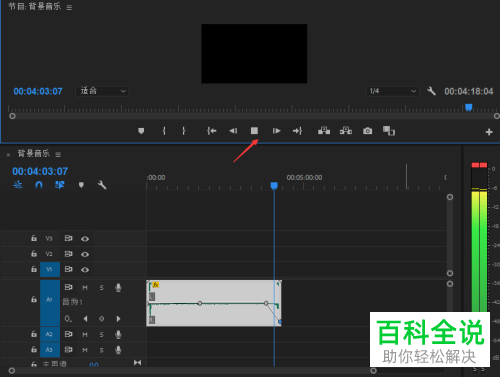500x377 pixels.
Task: Select the audio clip on A1
Action: click(214, 303)
